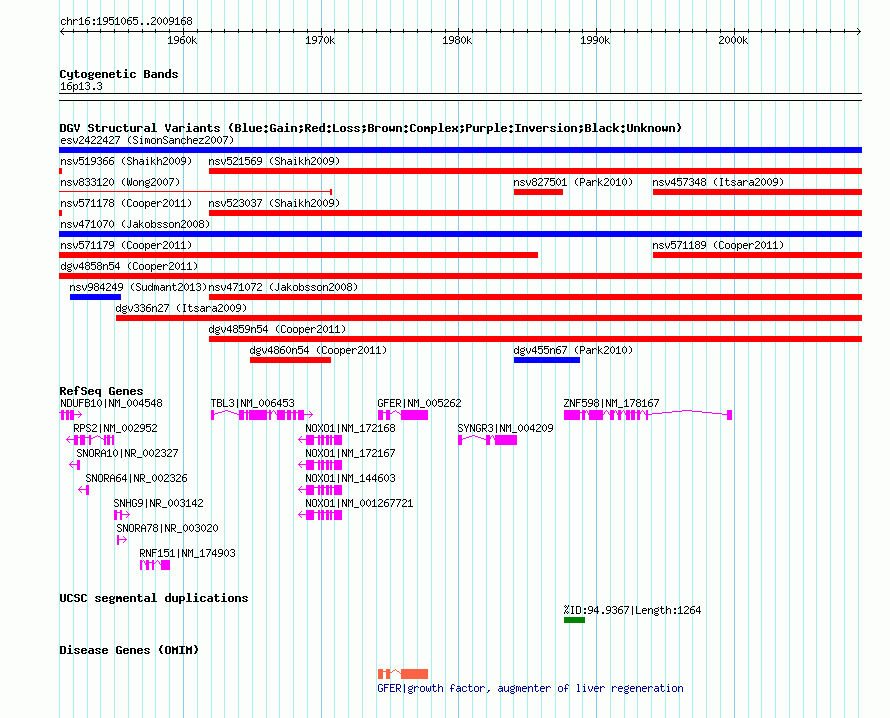Select the RNF151 gene glyph

pyautogui.click(x=155, y=565)
